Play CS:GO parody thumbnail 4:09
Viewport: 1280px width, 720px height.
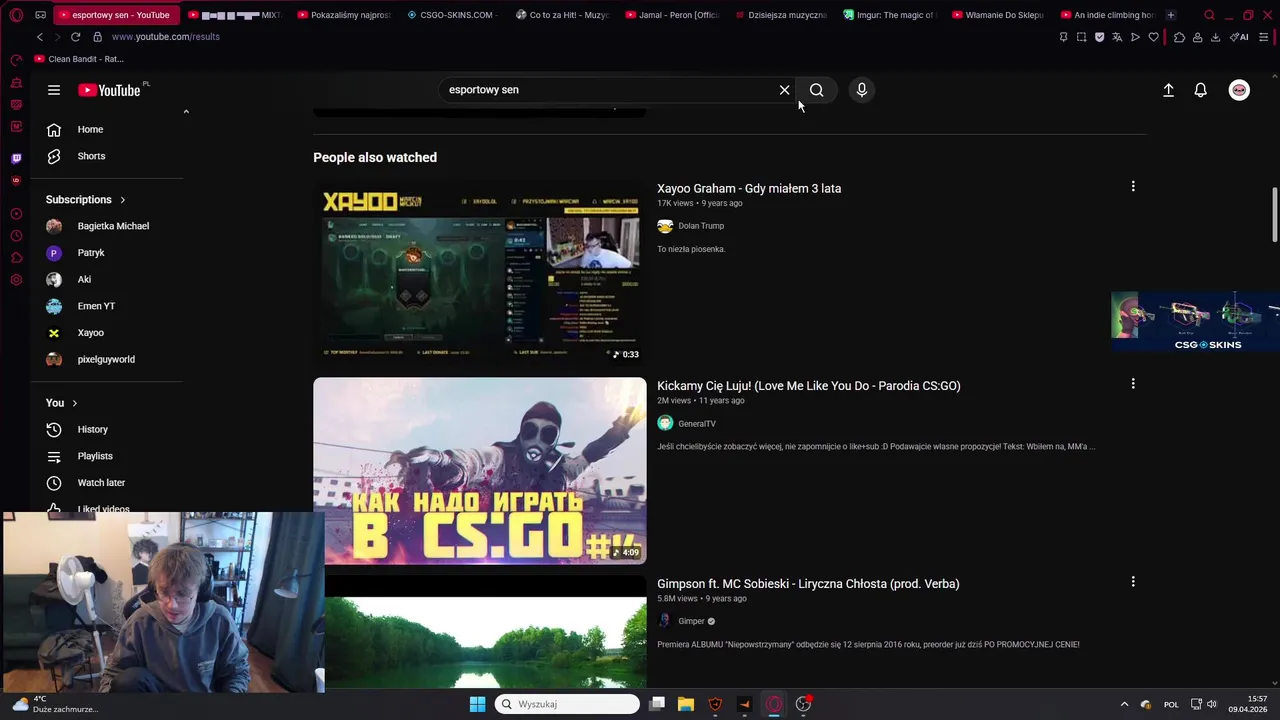click(x=480, y=471)
